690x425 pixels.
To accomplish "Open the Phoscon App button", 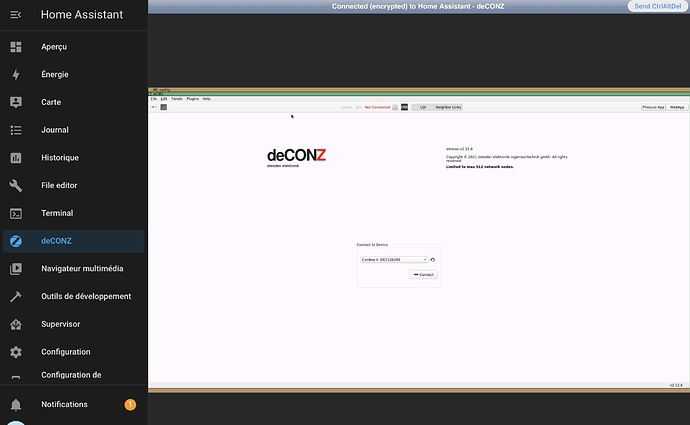I will click(653, 107).
